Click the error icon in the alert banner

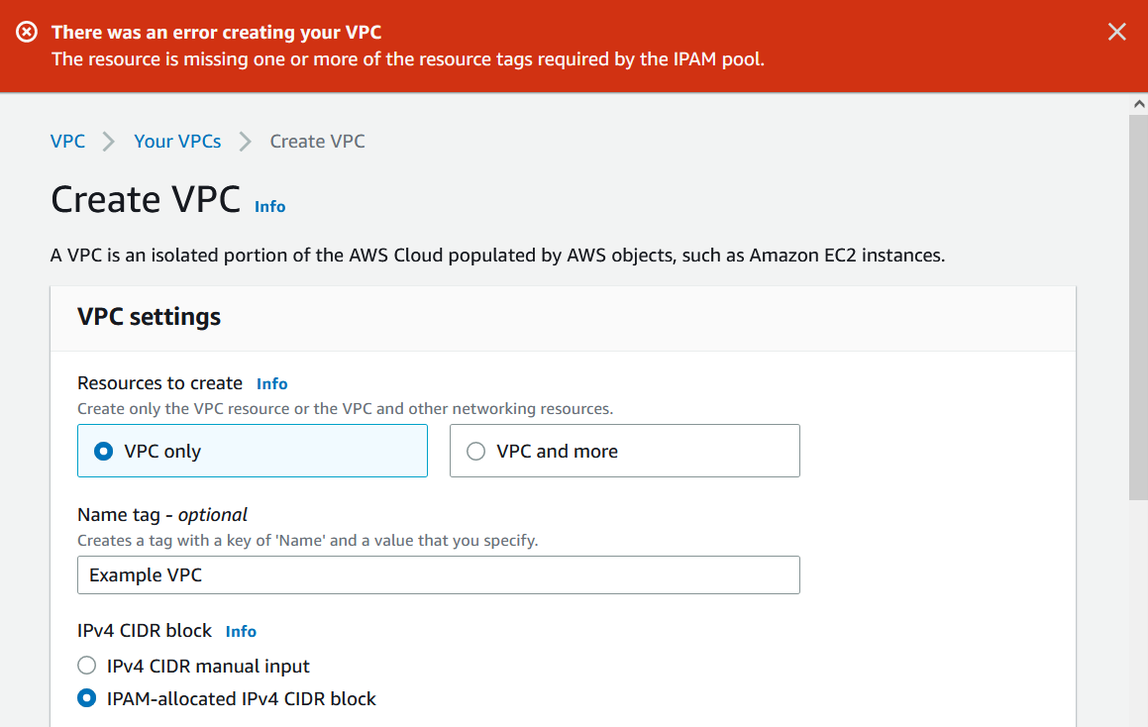[x=26, y=31]
